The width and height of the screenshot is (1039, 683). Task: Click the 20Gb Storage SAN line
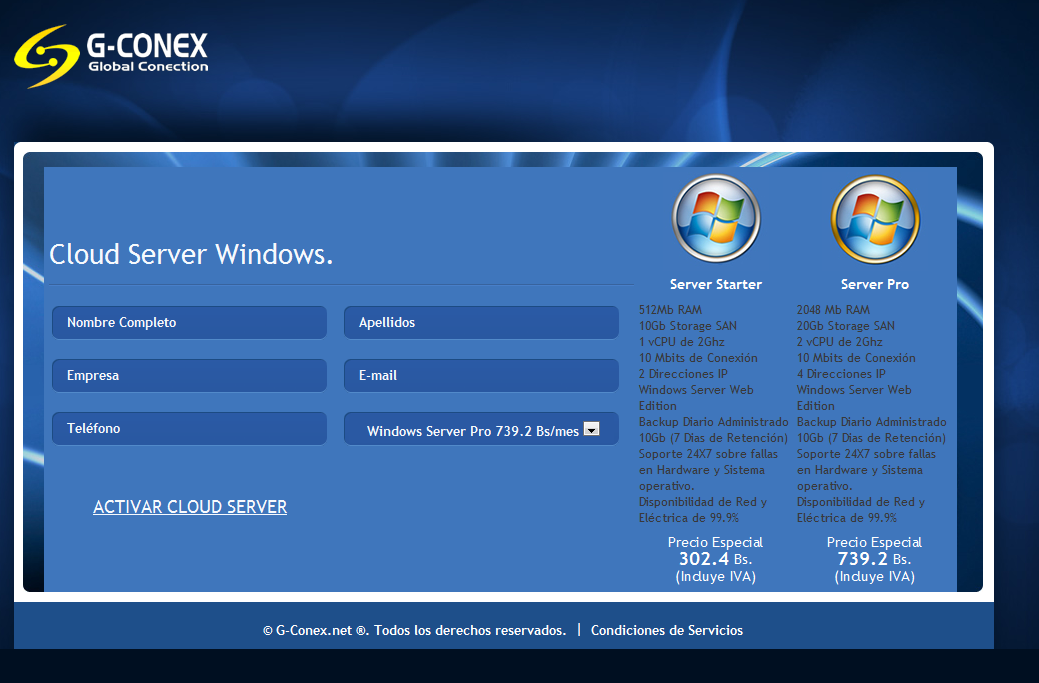(846, 325)
